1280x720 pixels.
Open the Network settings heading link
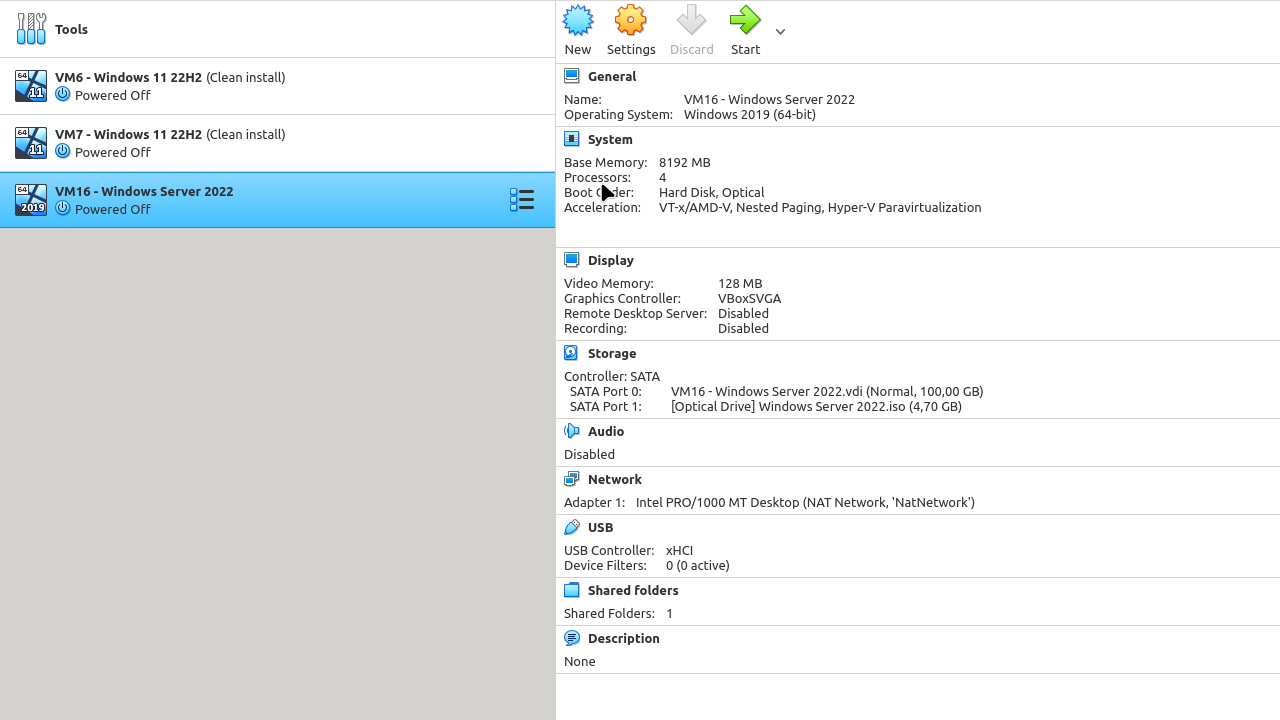pyautogui.click(x=615, y=479)
